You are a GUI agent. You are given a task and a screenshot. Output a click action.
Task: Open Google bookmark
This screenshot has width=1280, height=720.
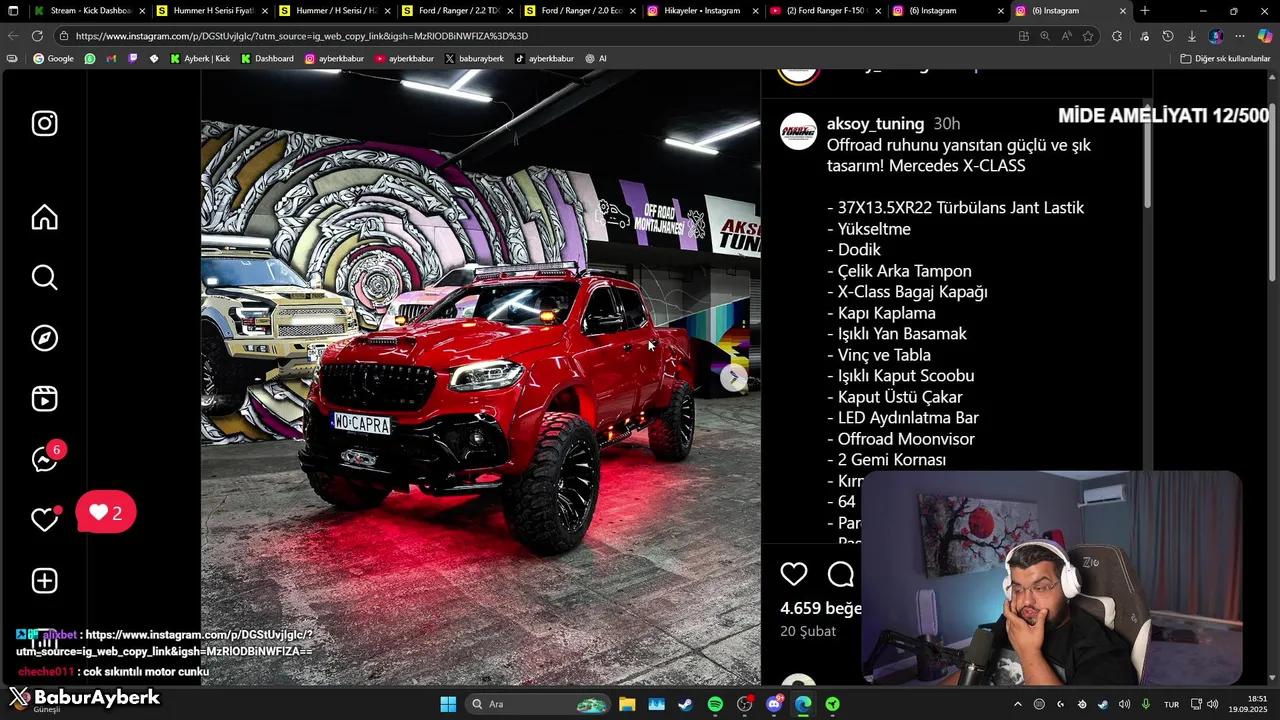(x=54, y=59)
